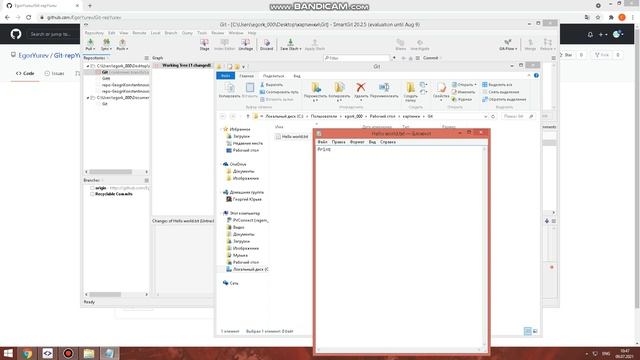Click the Merge icon in SmartGit toolbar
The width and height of the screenshot is (640, 360).
[x=530, y=42]
